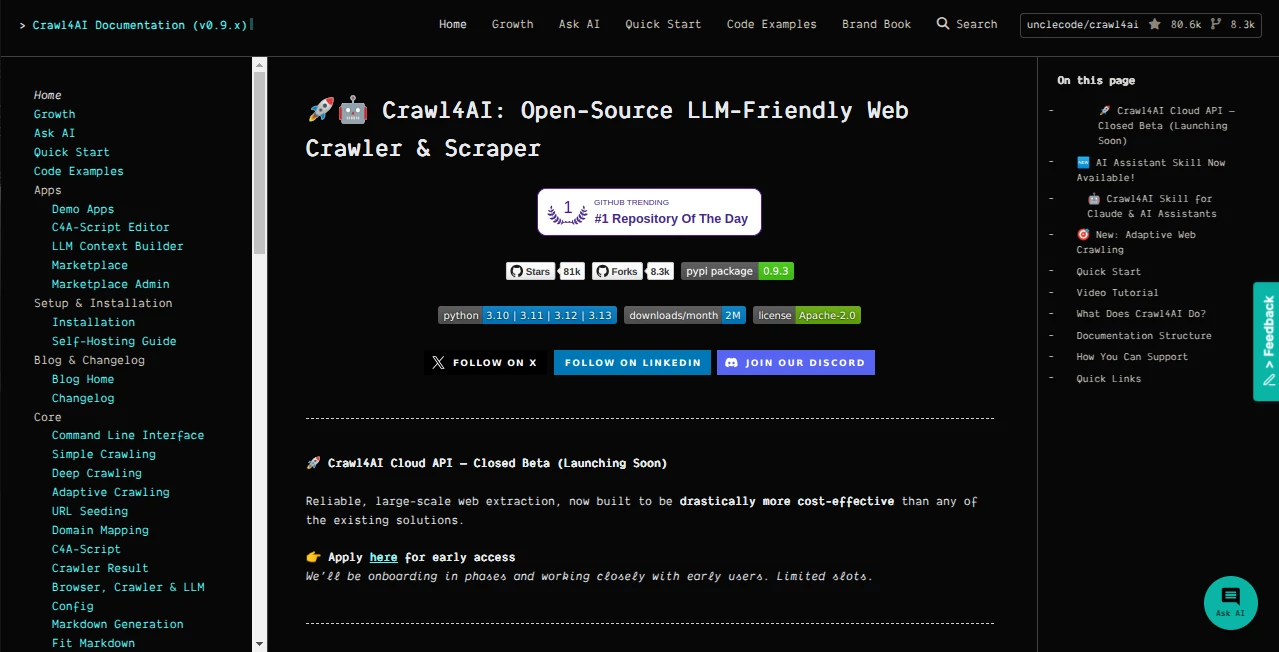Select Home in the top navigation
Viewport: 1279px width, 652px height.
453,24
